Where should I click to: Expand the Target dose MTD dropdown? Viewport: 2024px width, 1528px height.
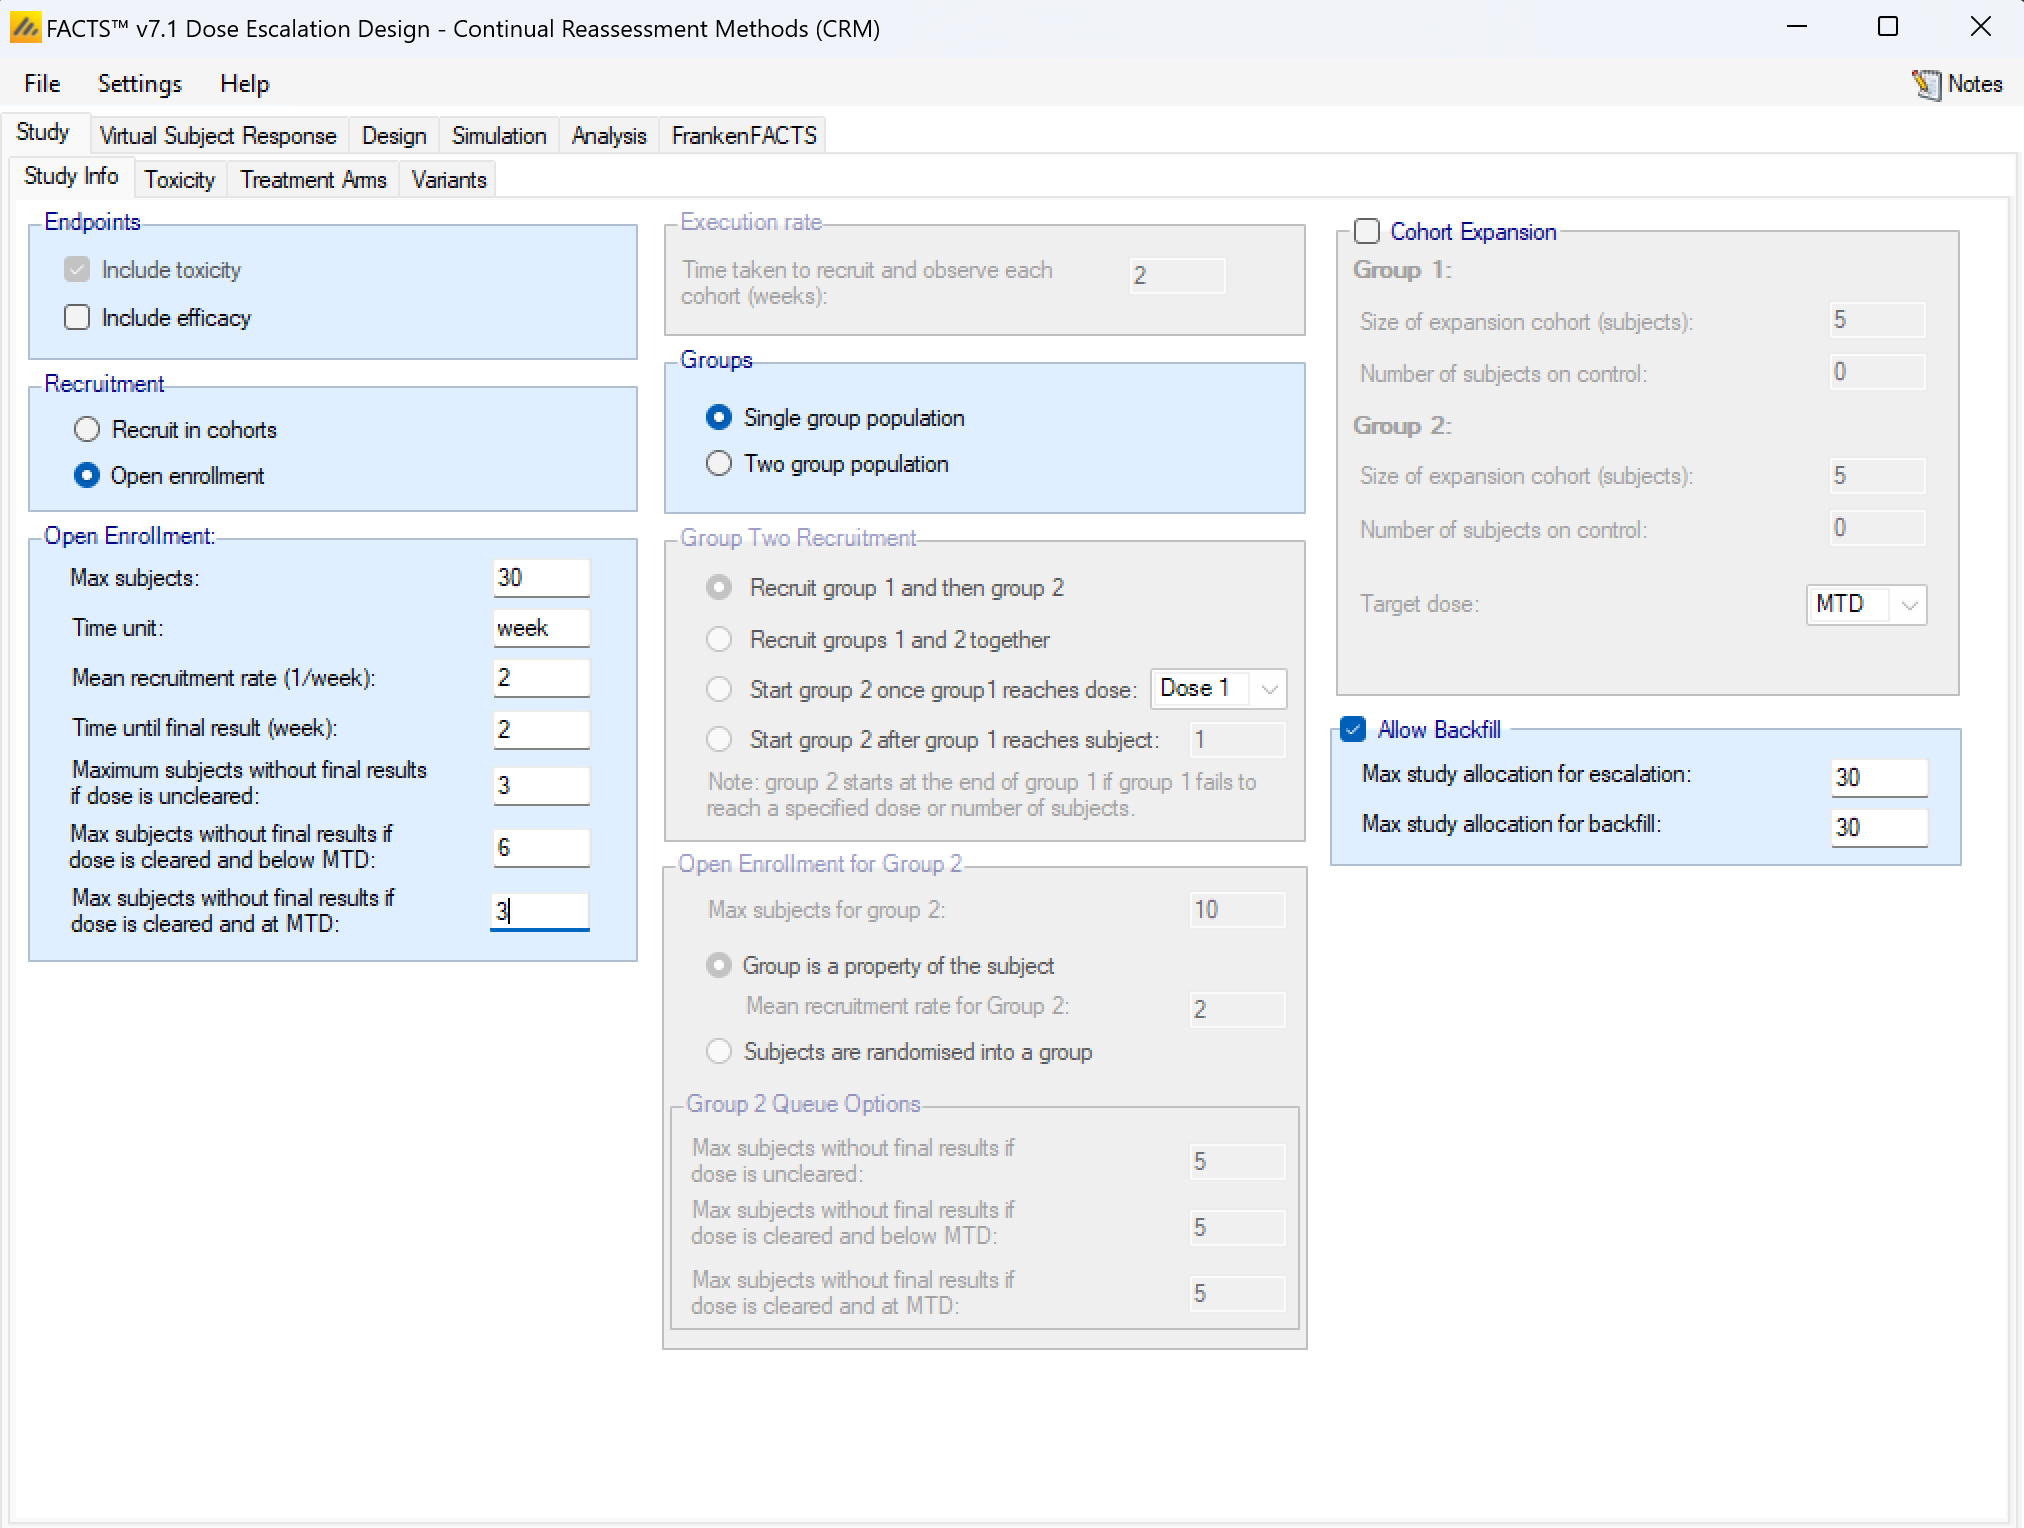click(x=1908, y=605)
